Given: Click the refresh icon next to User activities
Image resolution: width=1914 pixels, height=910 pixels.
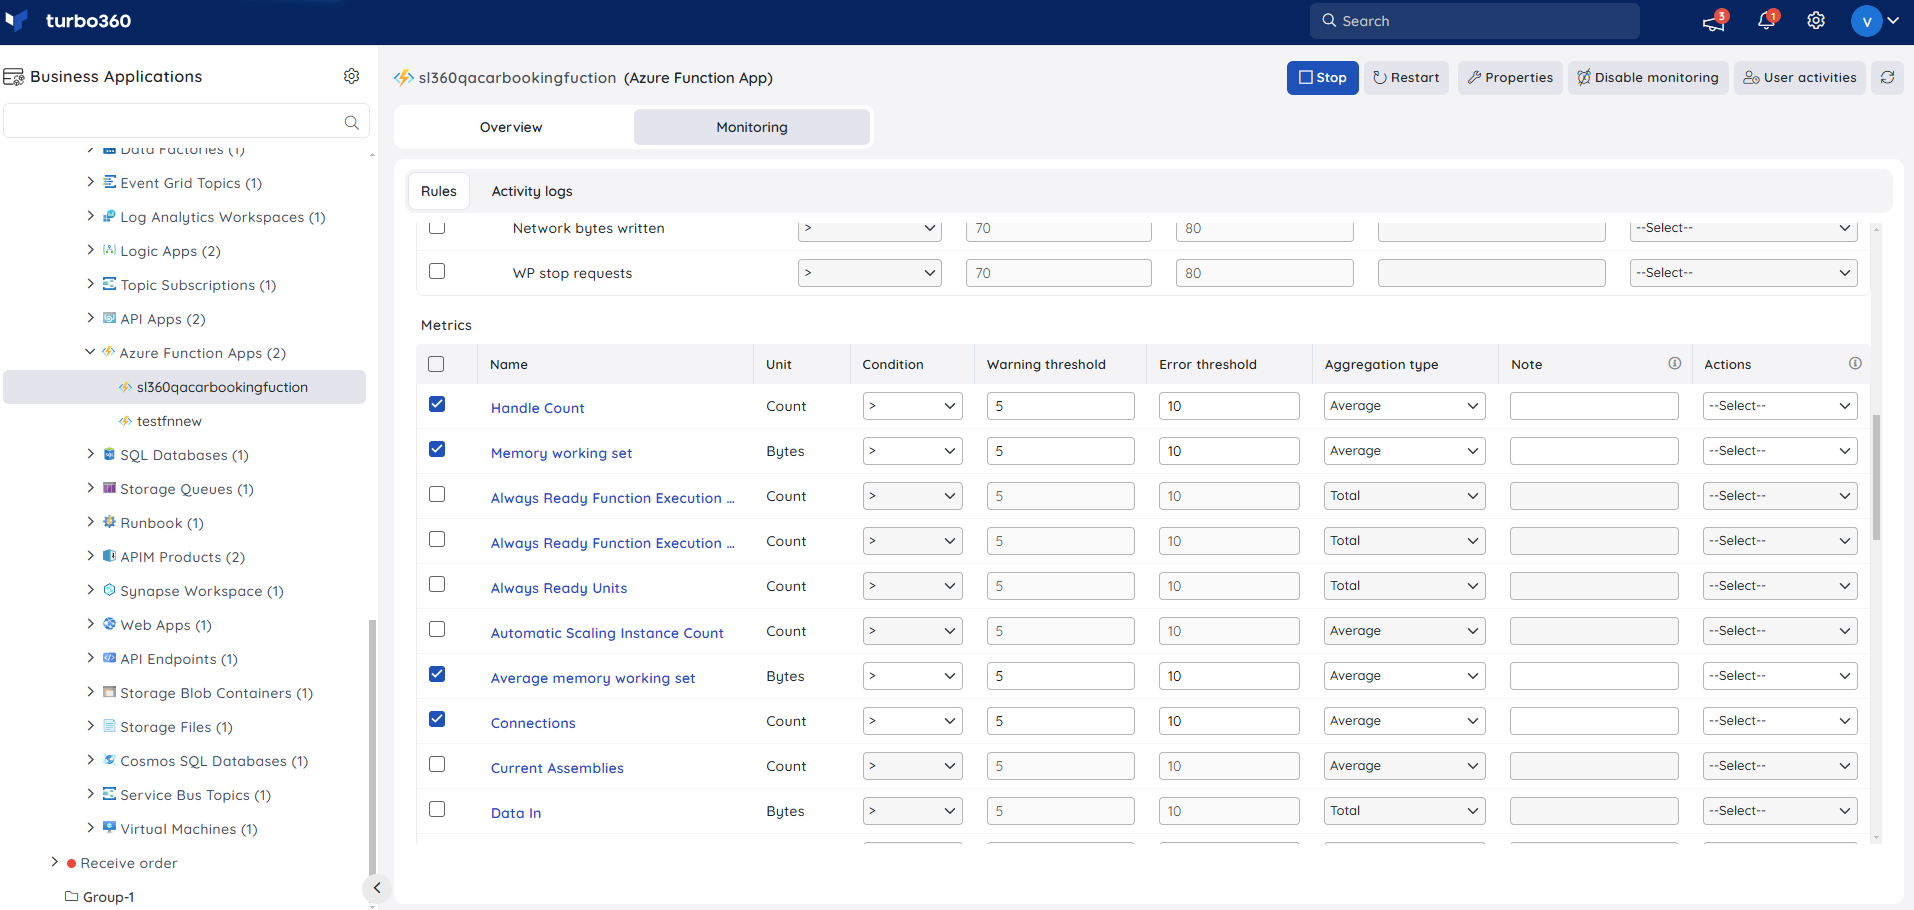Looking at the screenshot, I should coord(1887,77).
